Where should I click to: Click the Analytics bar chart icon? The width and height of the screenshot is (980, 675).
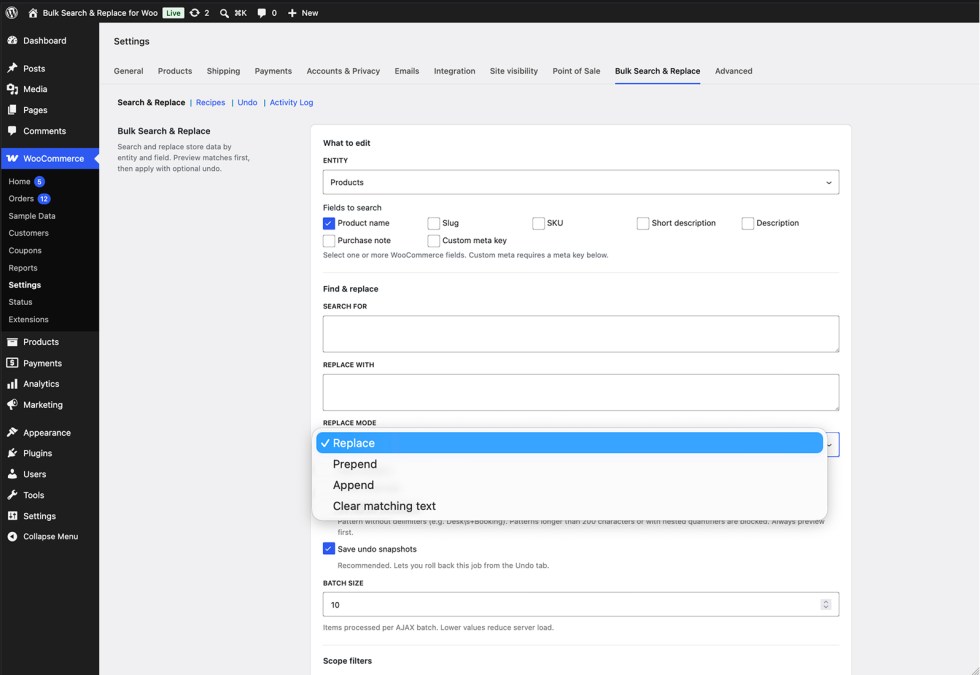[x=12, y=384]
